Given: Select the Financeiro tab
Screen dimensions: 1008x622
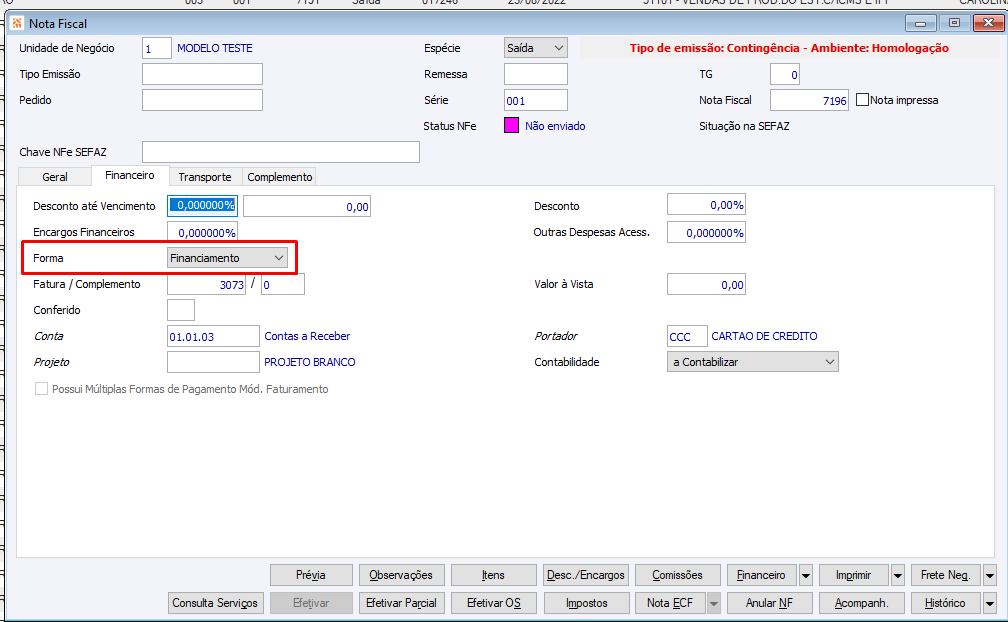Looking at the screenshot, I should (x=130, y=175).
